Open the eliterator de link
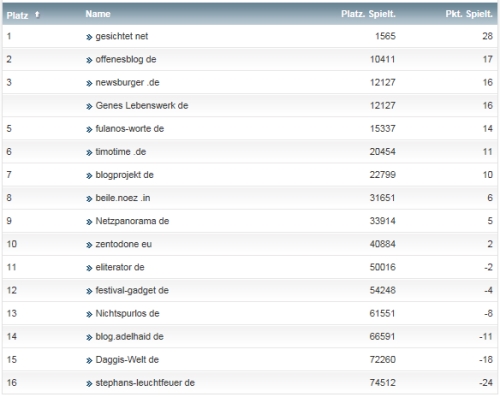The height and width of the screenshot is (397, 500). pyautogui.click(x=120, y=267)
